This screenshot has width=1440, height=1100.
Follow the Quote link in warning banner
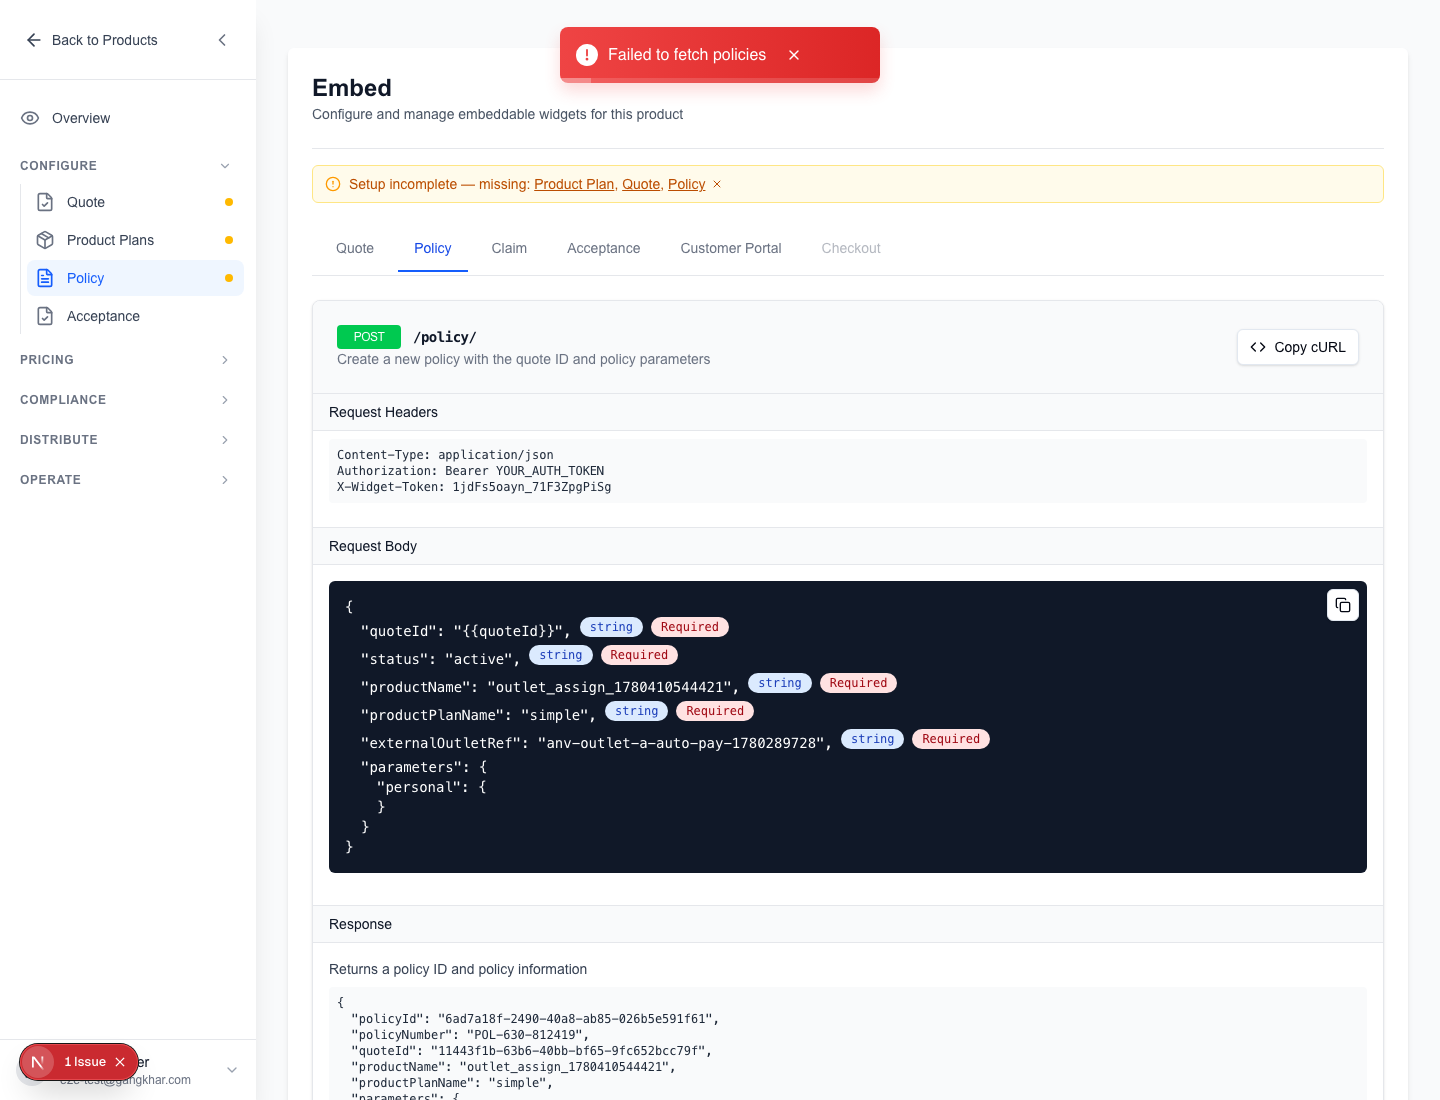(x=641, y=184)
